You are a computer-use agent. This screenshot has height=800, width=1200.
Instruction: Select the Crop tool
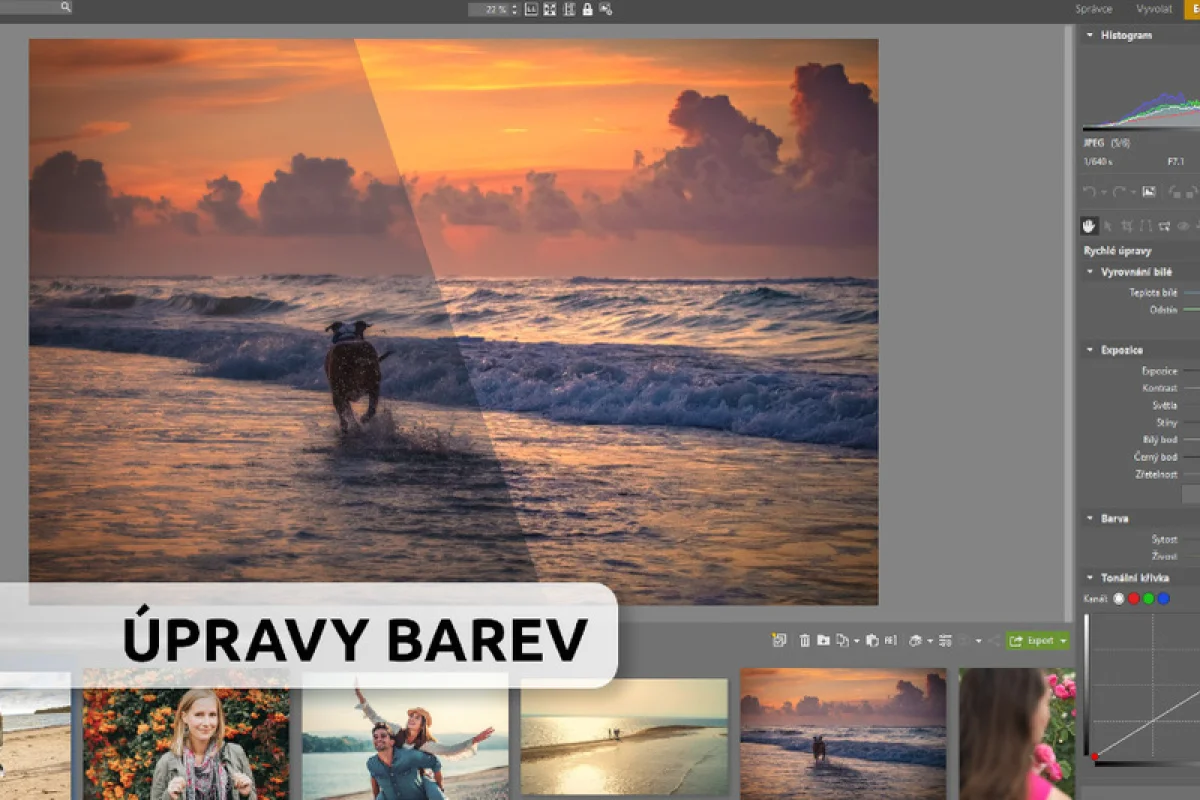point(1127,226)
